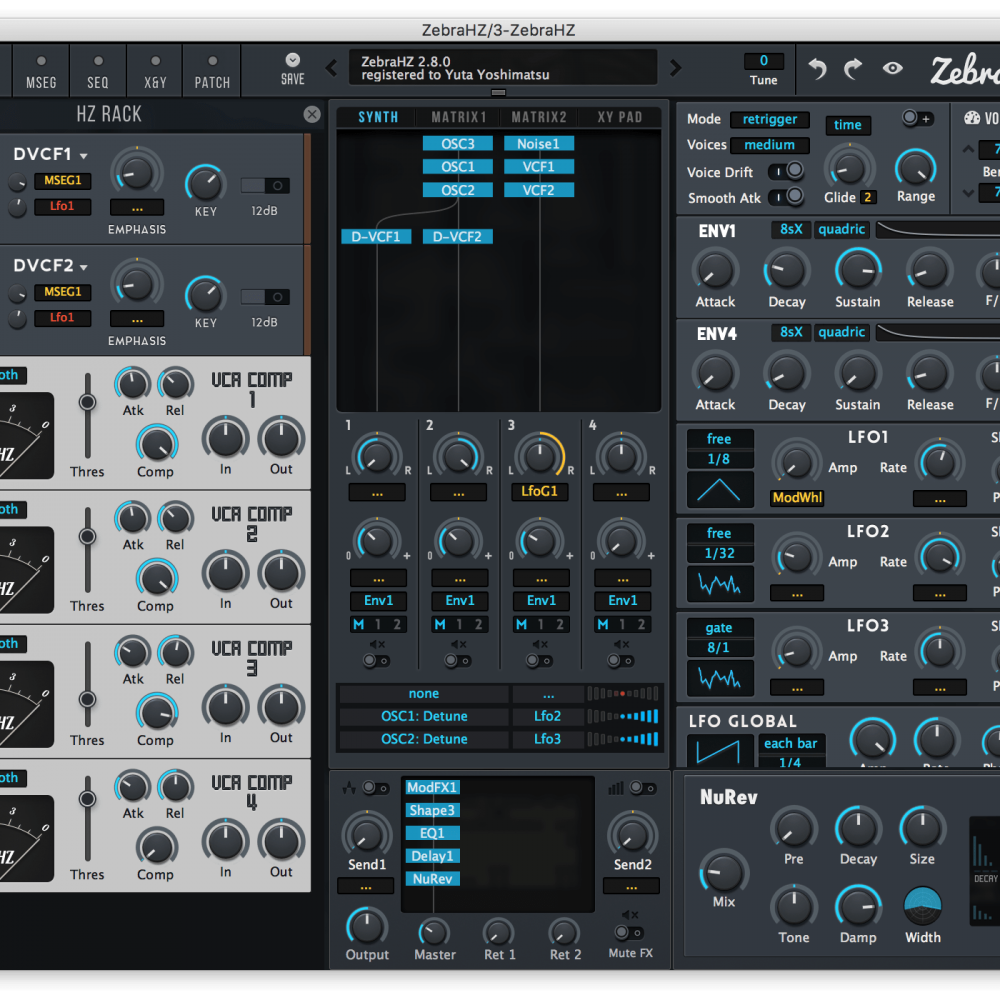Click the redo arrow icon
This screenshot has height=1000, width=1000.
click(853, 68)
